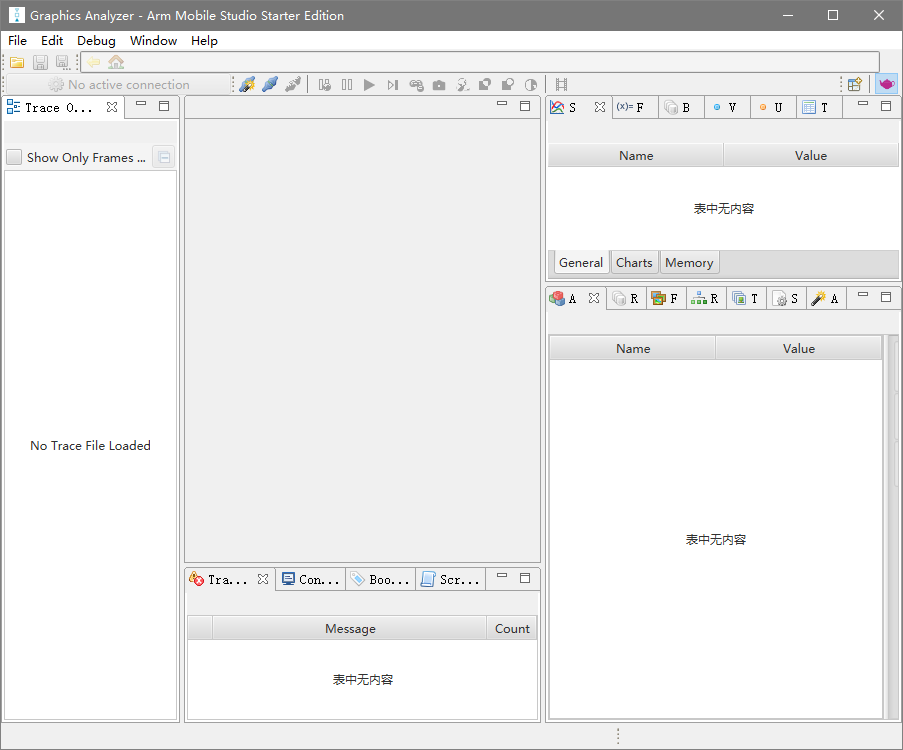
Task: Click the step-to-next-frame icon
Action: [x=393, y=85]
